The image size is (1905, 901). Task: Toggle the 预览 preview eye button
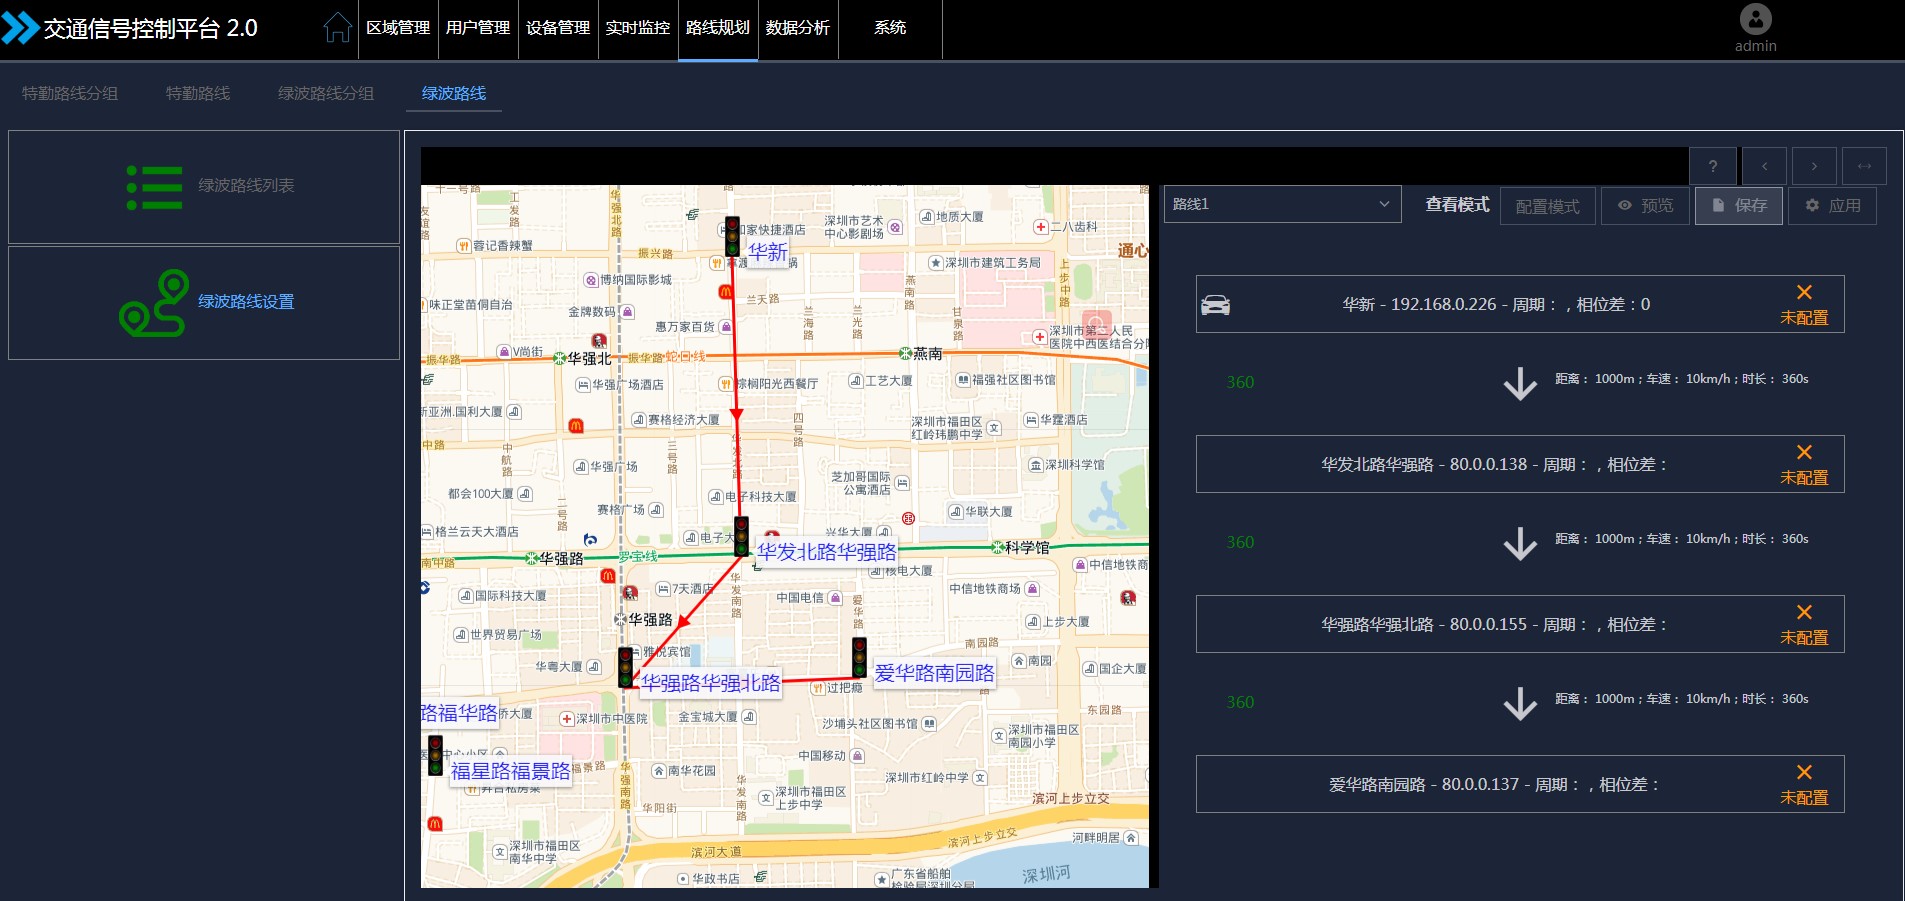1645,206
